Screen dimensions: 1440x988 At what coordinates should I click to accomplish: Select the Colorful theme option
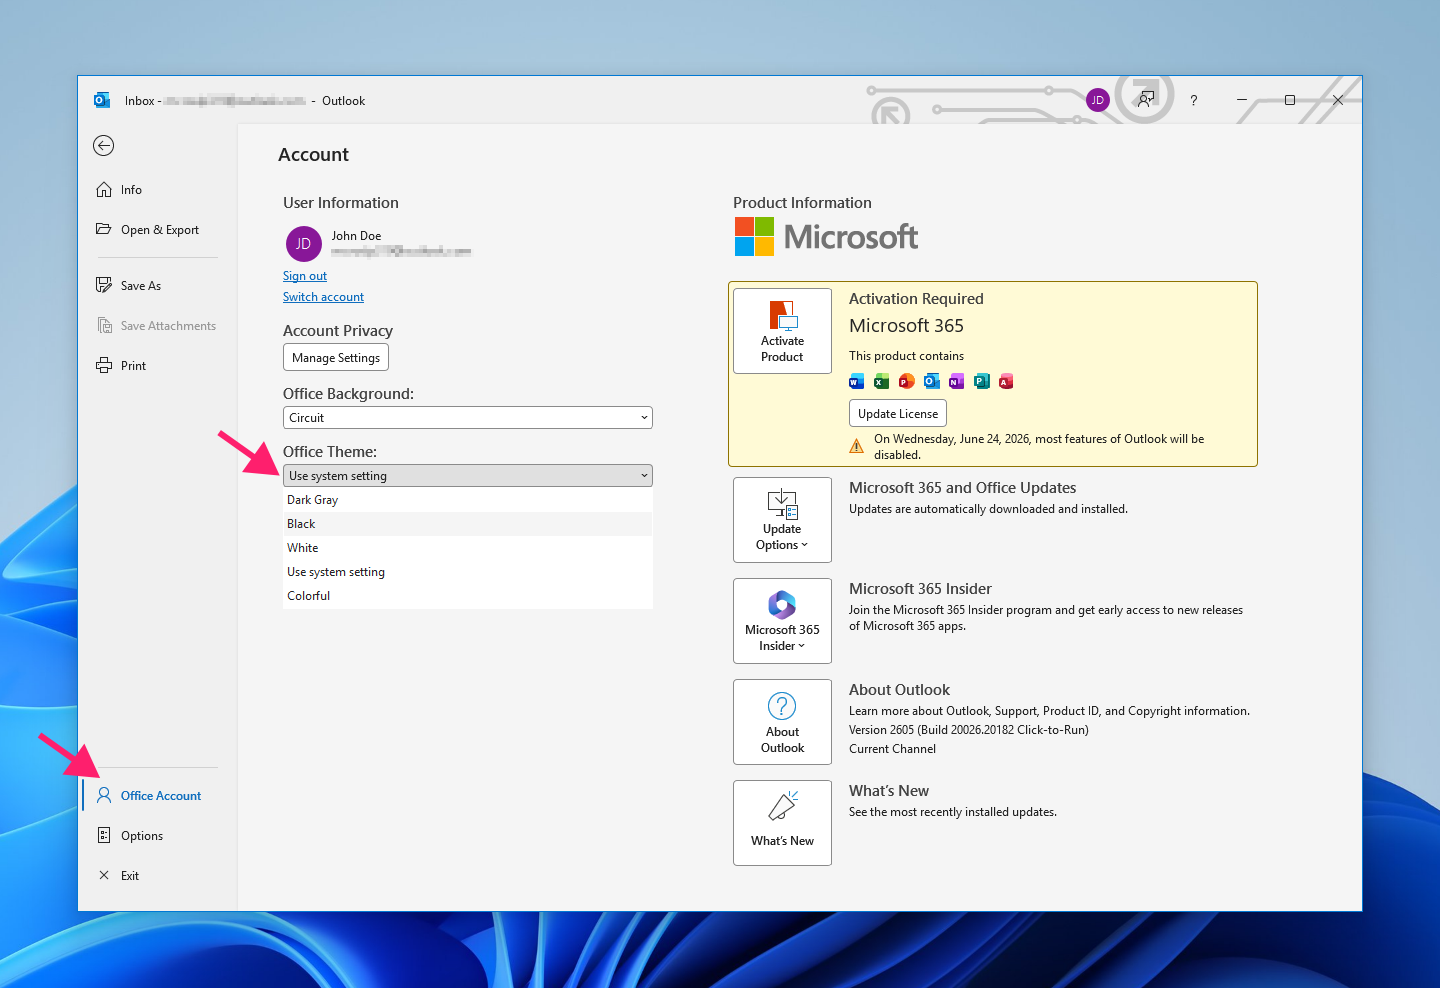click(468, 596)
